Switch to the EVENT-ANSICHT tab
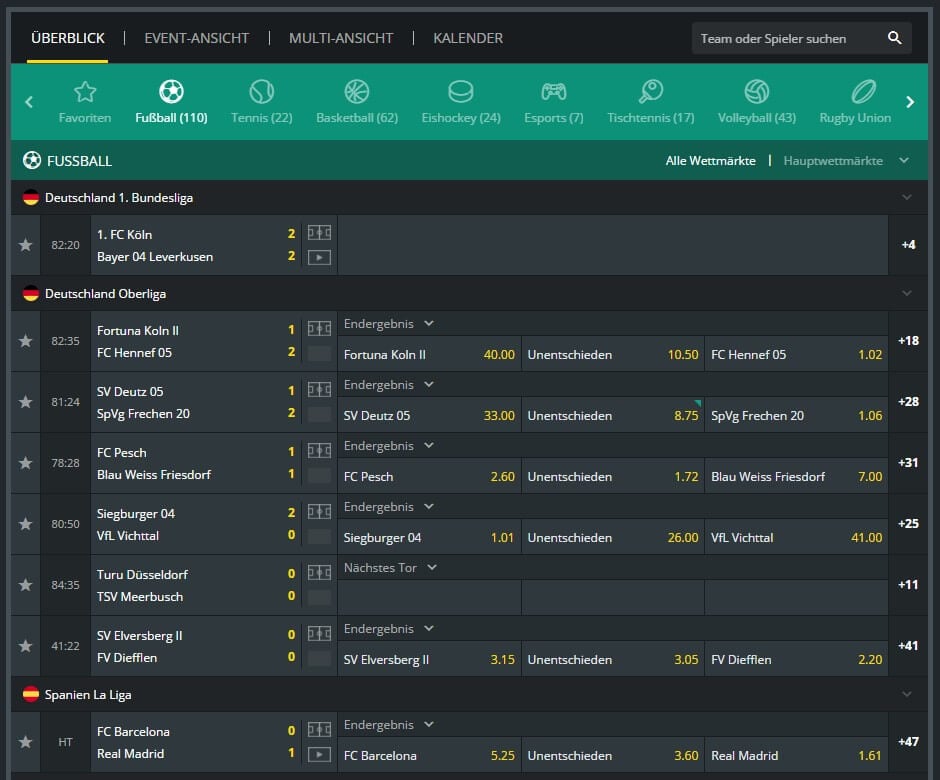This screenshot has width=940, height=780. 197,38
